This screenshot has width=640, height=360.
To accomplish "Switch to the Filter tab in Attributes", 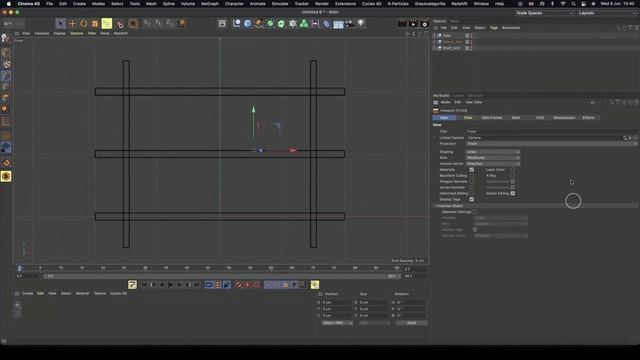I will click(468, 118).
